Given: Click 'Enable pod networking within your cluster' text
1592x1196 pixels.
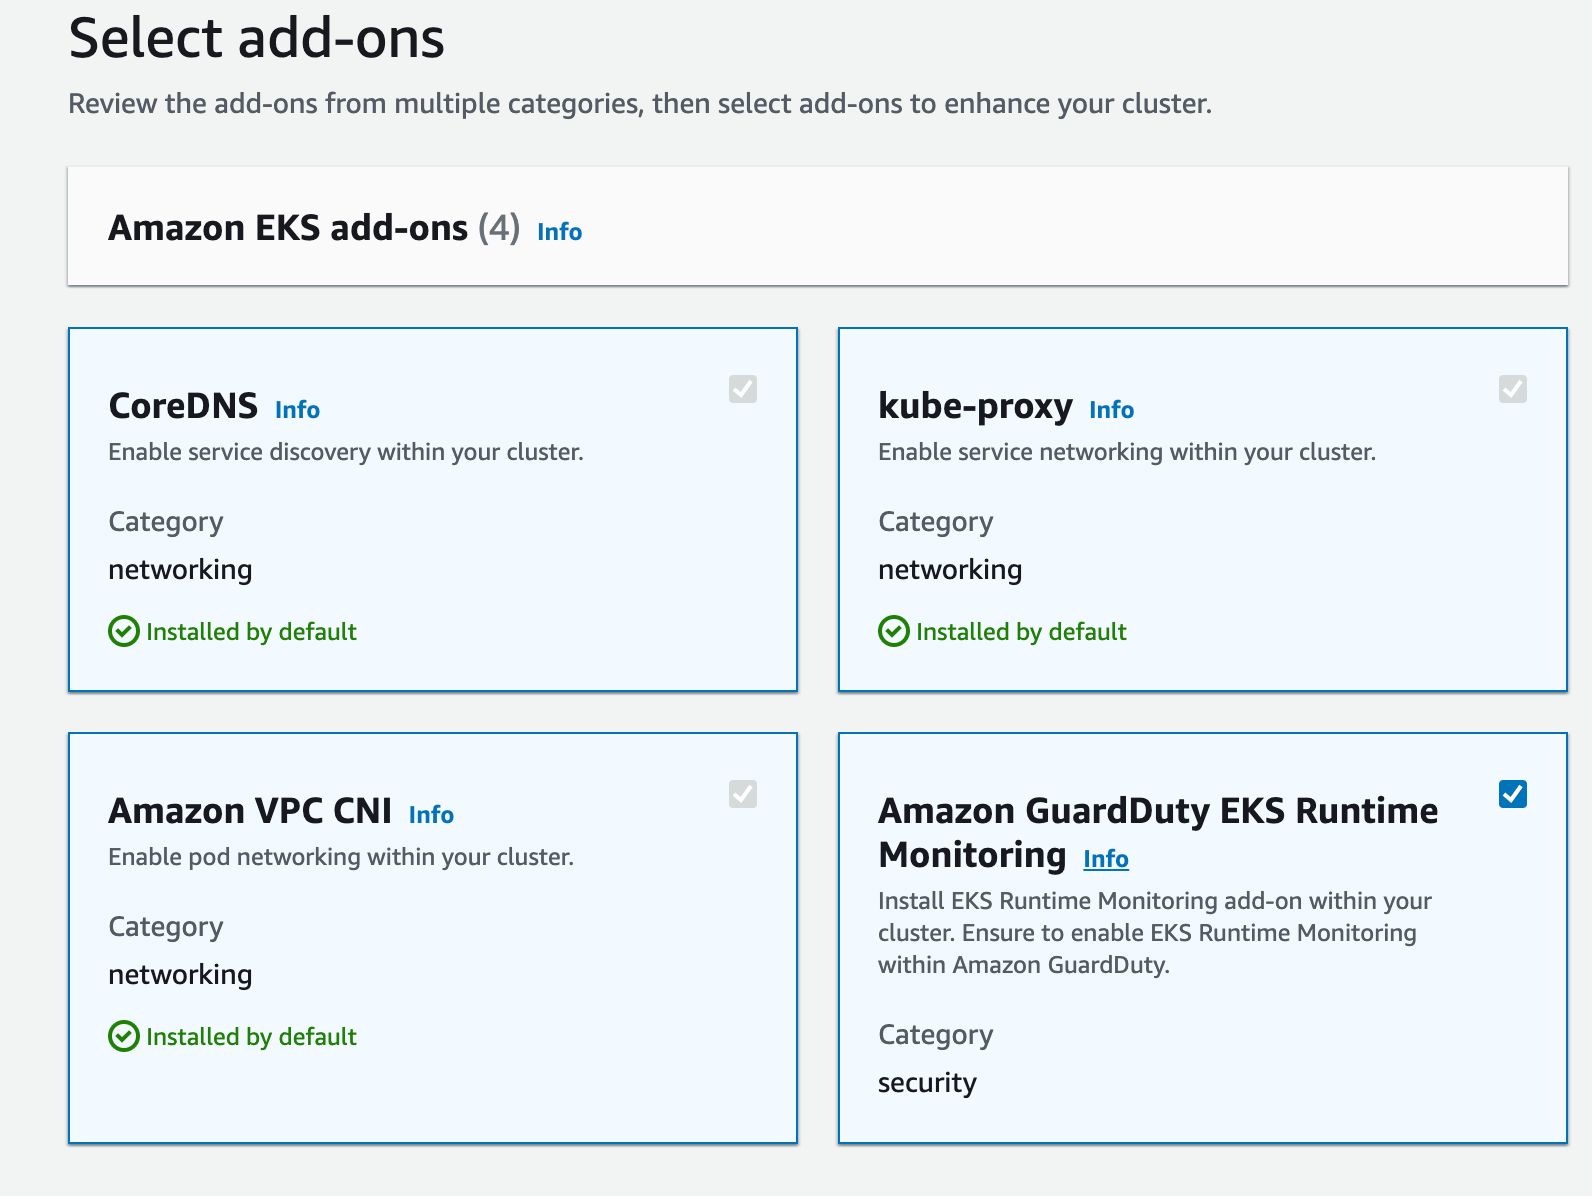Looking at the screenshot, I should click(x=341, y=857).
